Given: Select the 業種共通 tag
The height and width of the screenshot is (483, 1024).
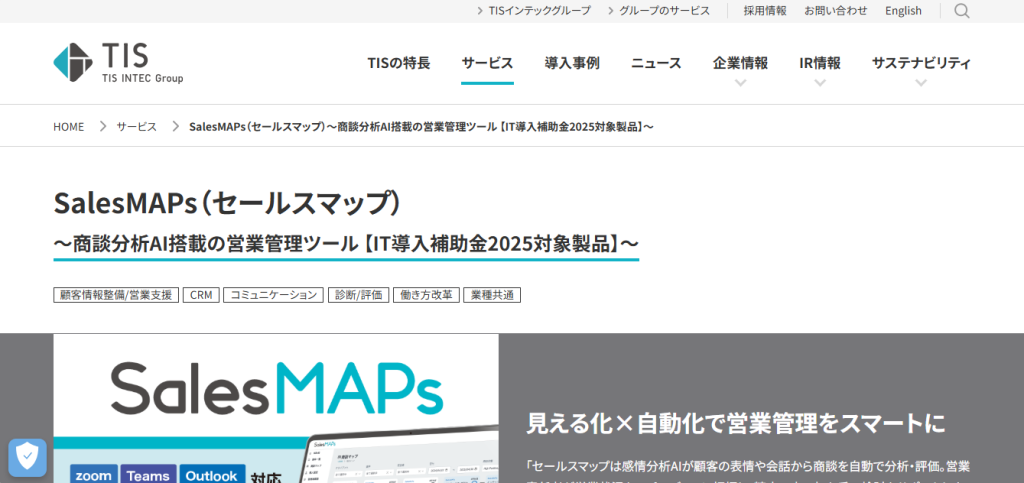Looking at the screenshot, I should click(x=492, y=295).
